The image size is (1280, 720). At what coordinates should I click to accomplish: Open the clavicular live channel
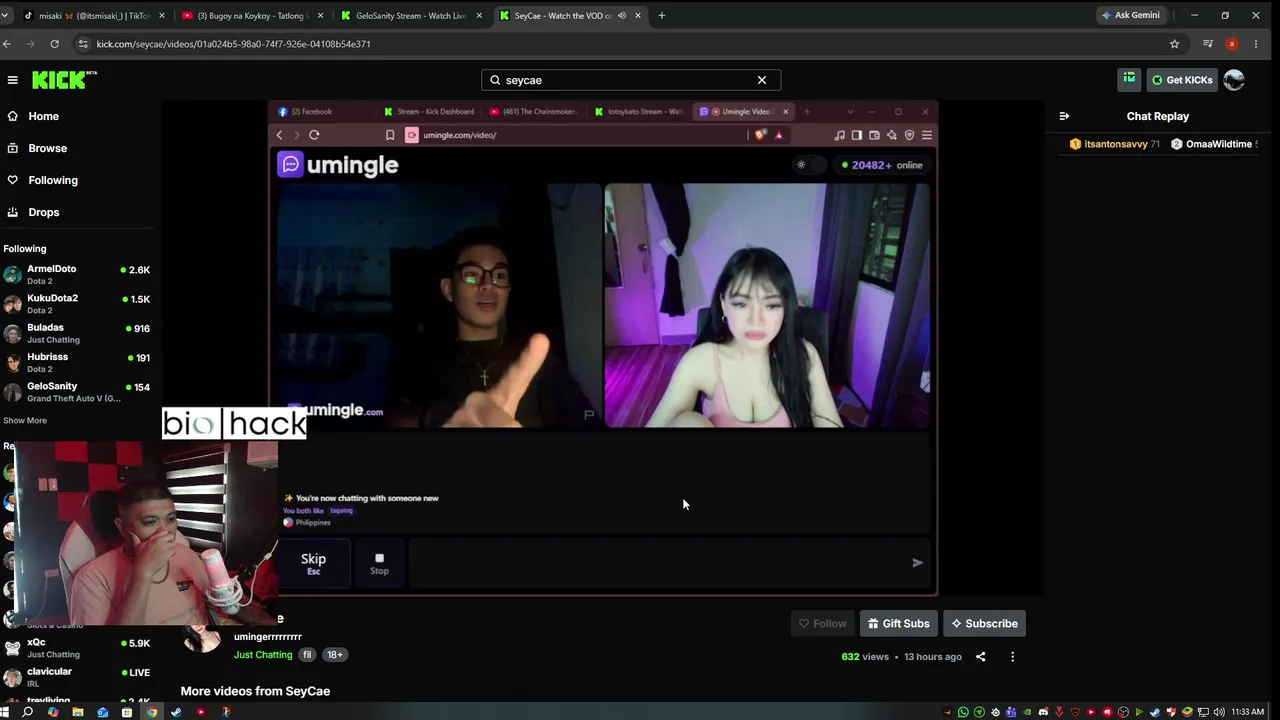point(77,677)
